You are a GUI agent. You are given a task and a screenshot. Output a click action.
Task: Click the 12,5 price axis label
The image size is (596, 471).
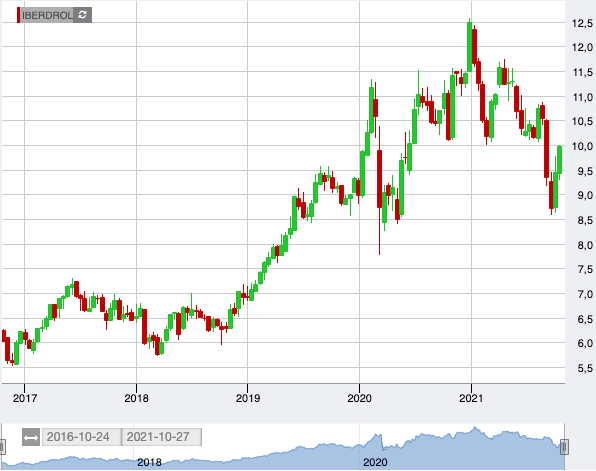click(x=583, y=23)
